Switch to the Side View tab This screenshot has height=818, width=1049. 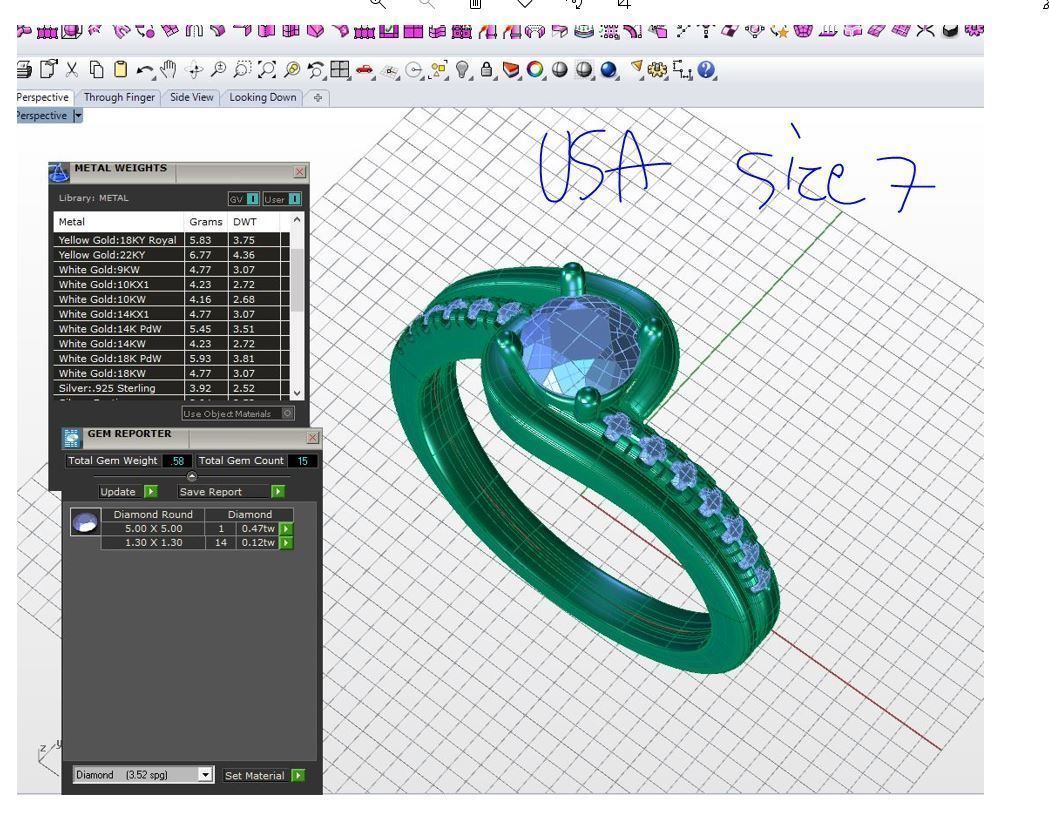point(191,97)
